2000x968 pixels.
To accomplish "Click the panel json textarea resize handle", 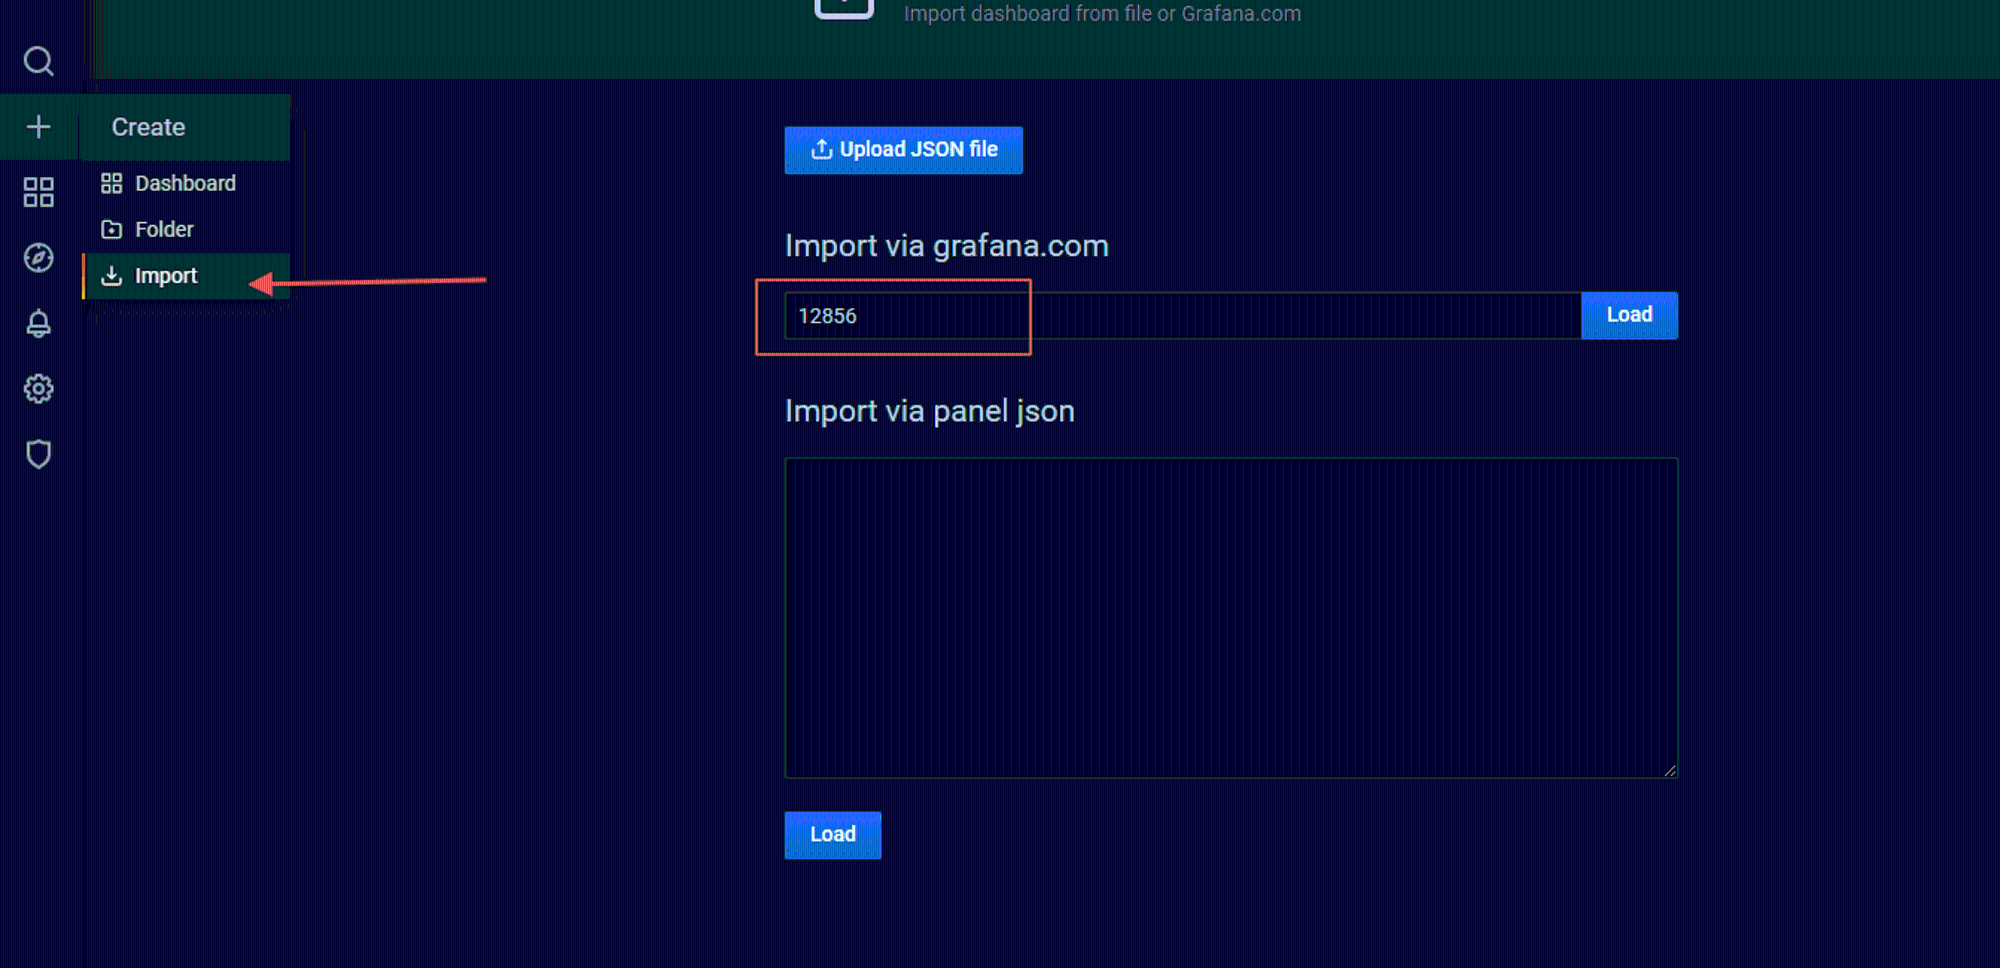I will click(1670, 770).
